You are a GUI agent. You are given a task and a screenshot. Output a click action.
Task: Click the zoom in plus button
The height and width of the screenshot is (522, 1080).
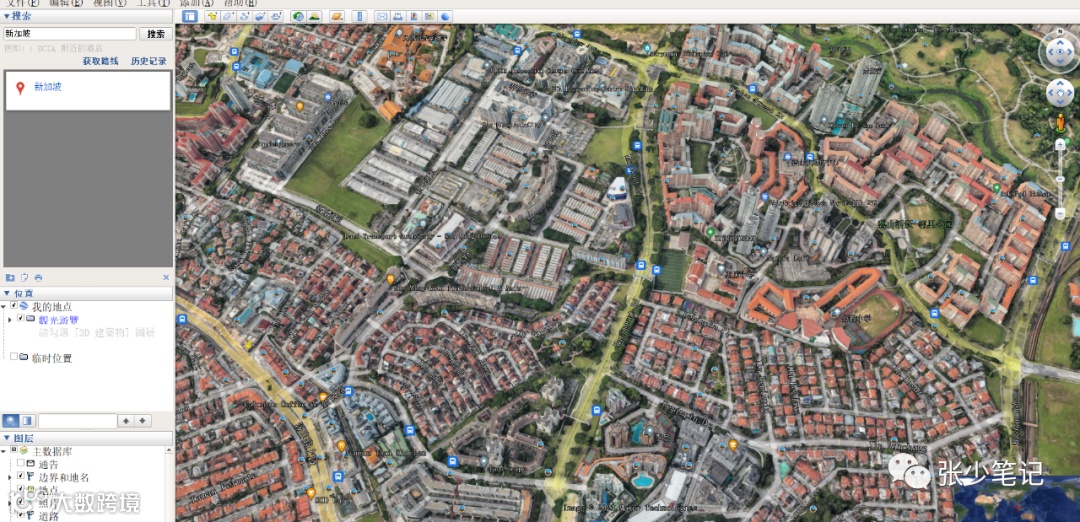(1060, 144)
